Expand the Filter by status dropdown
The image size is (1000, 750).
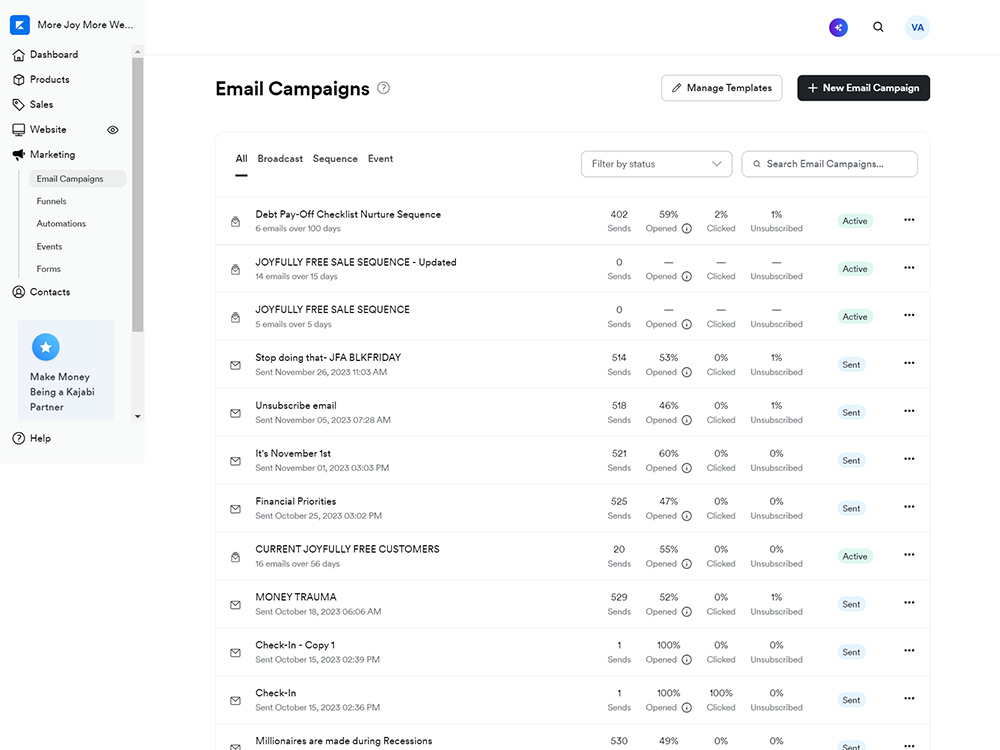[656, 164]
